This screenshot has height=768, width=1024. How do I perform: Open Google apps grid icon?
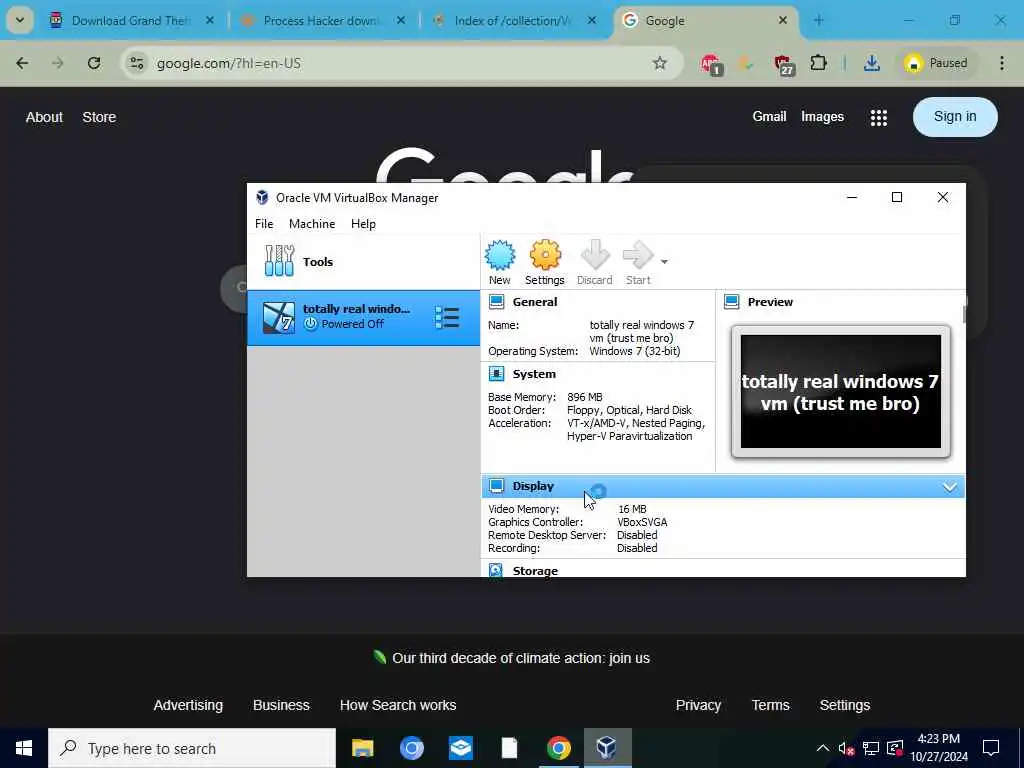click(x=878, y=118)
